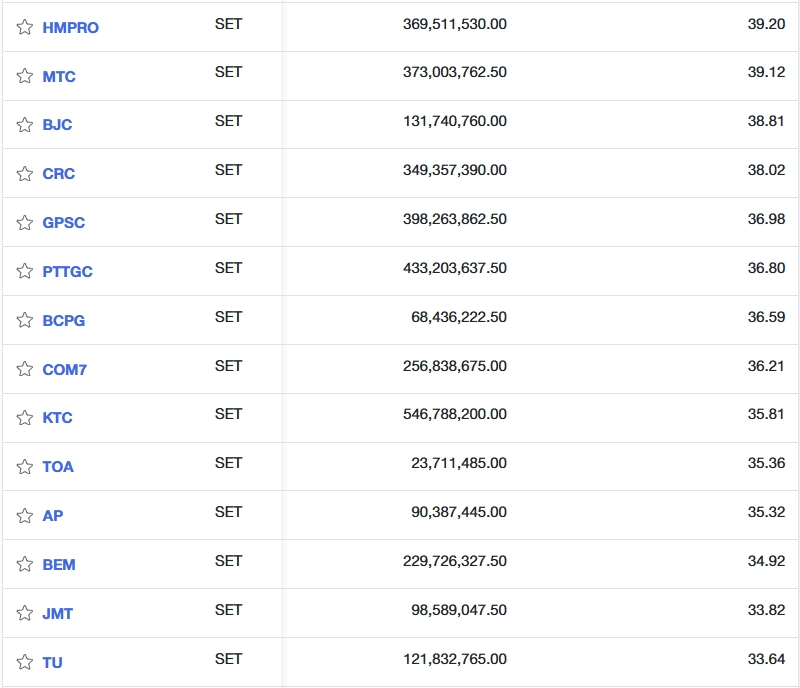Click the star icon next to GPSC
The image size is (800, 688).
(25, 223)
